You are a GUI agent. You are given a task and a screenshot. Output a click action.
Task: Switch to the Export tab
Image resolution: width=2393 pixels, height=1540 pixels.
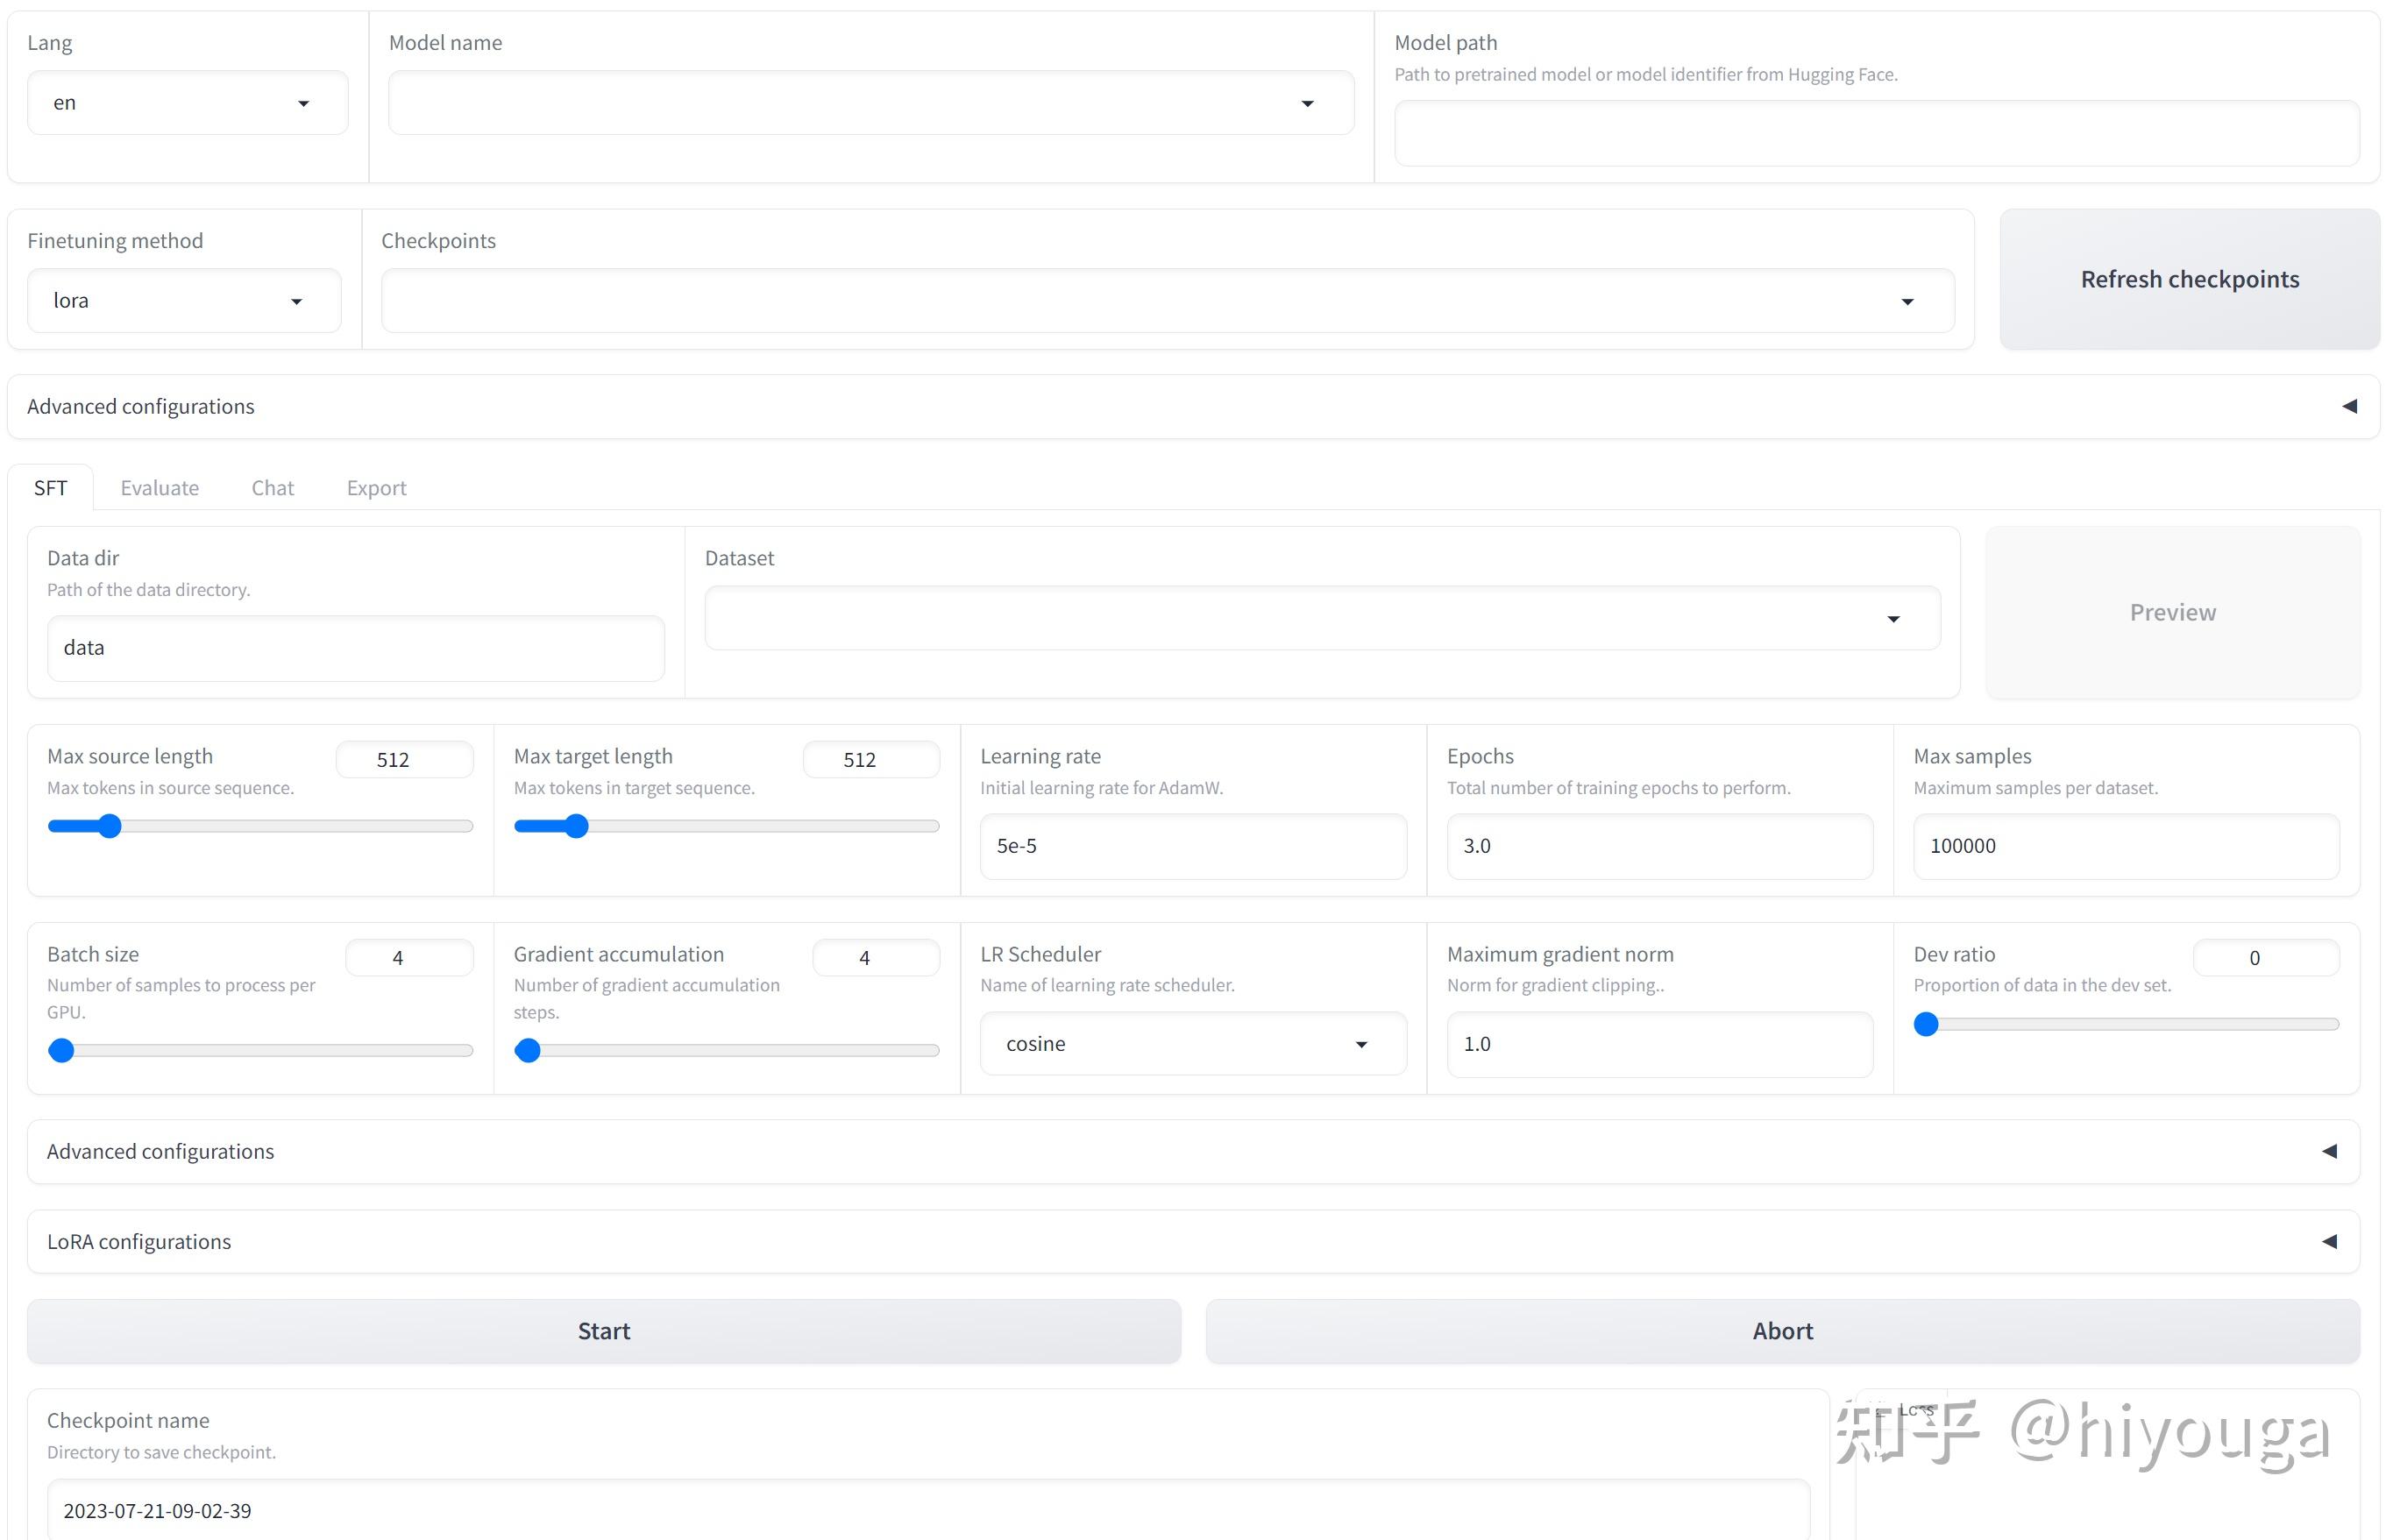(376, 487)
